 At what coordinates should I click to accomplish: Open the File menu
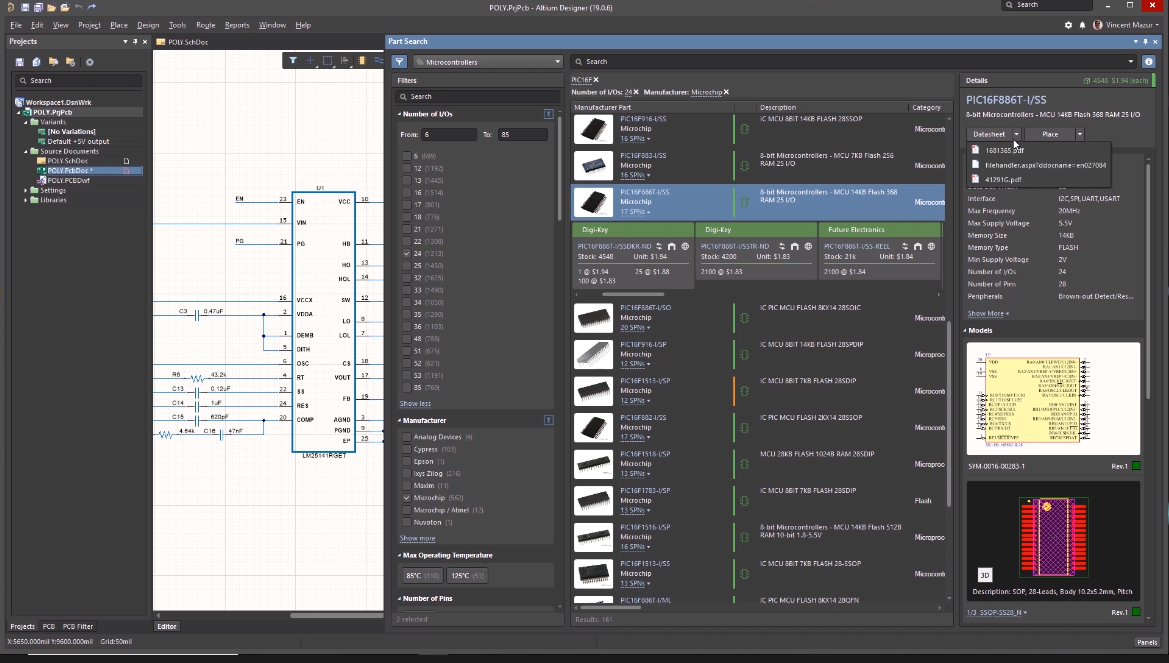pos(16,25)
